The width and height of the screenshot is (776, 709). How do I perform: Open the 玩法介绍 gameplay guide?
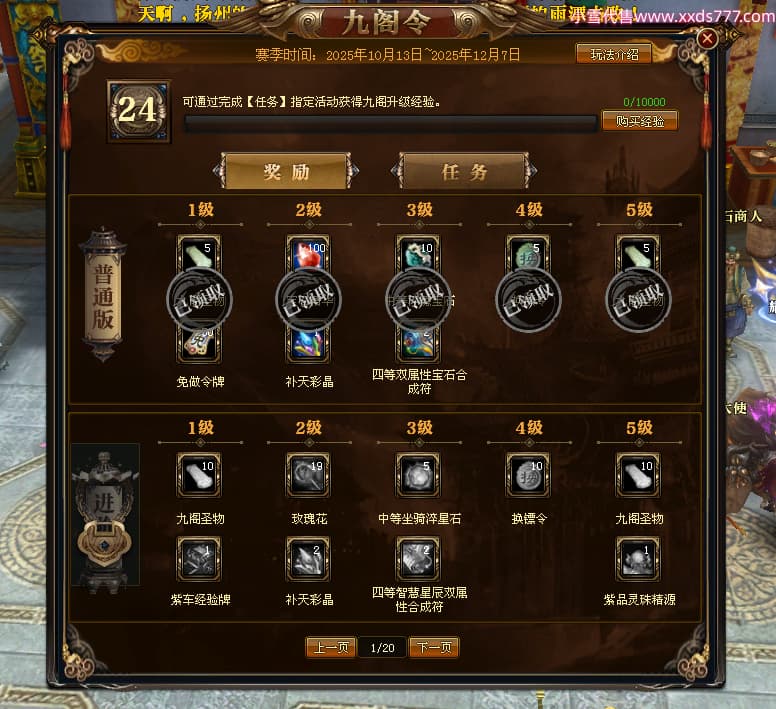tap(614, 53)
